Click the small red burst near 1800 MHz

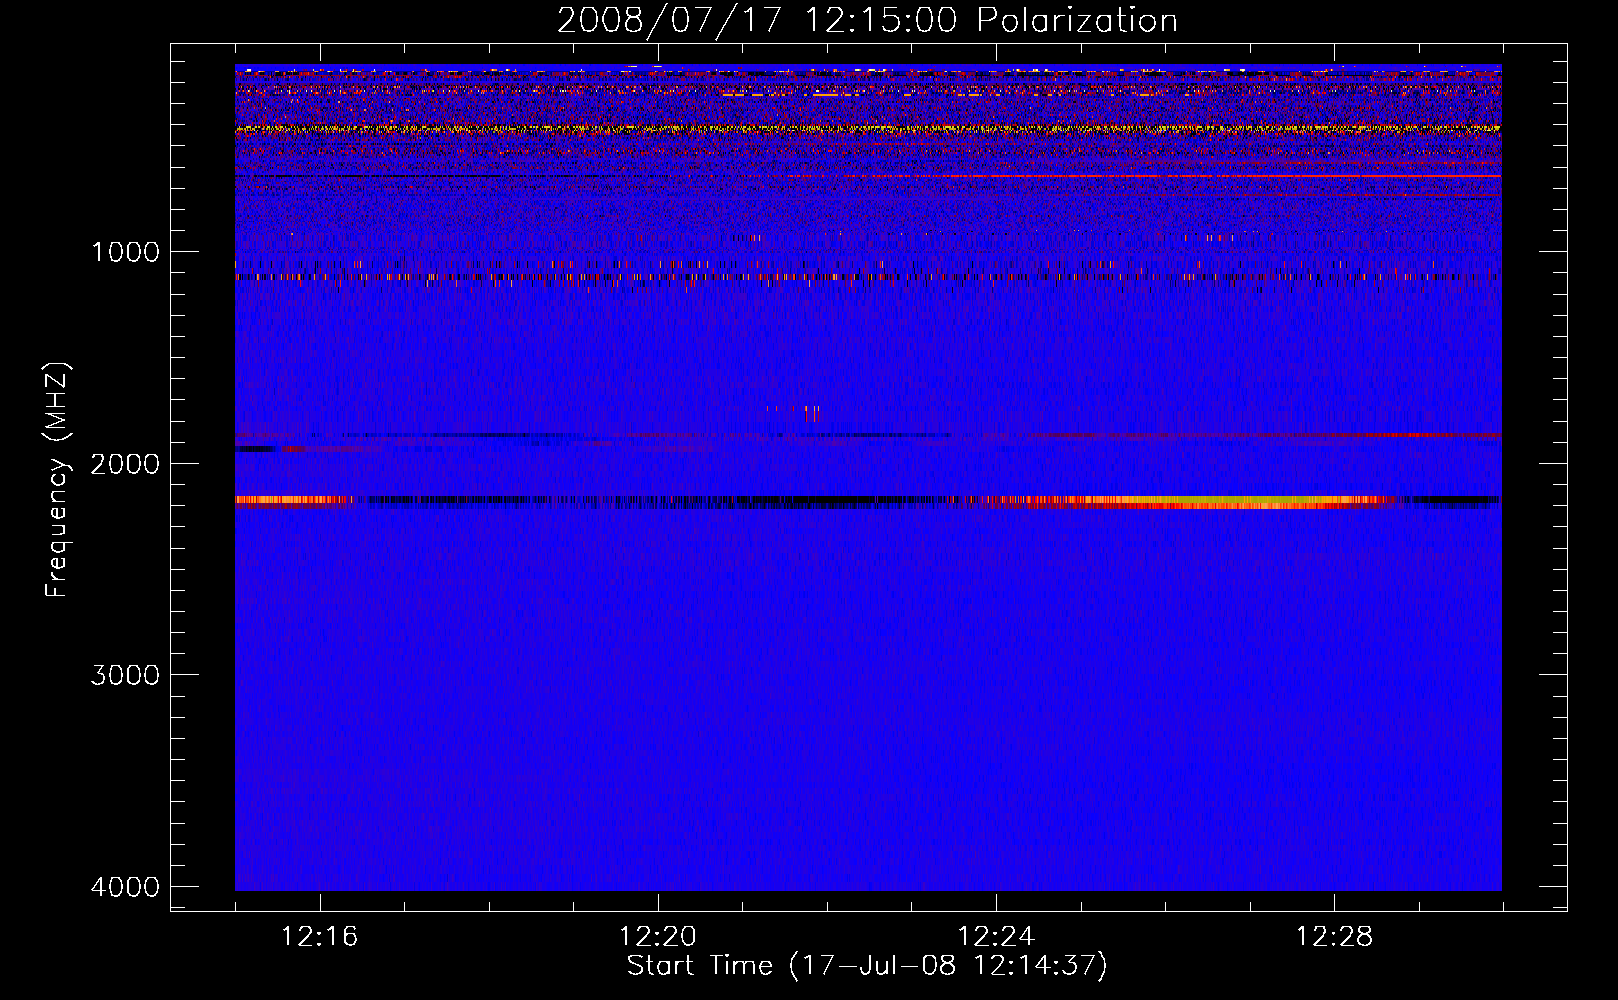[812, 413]
